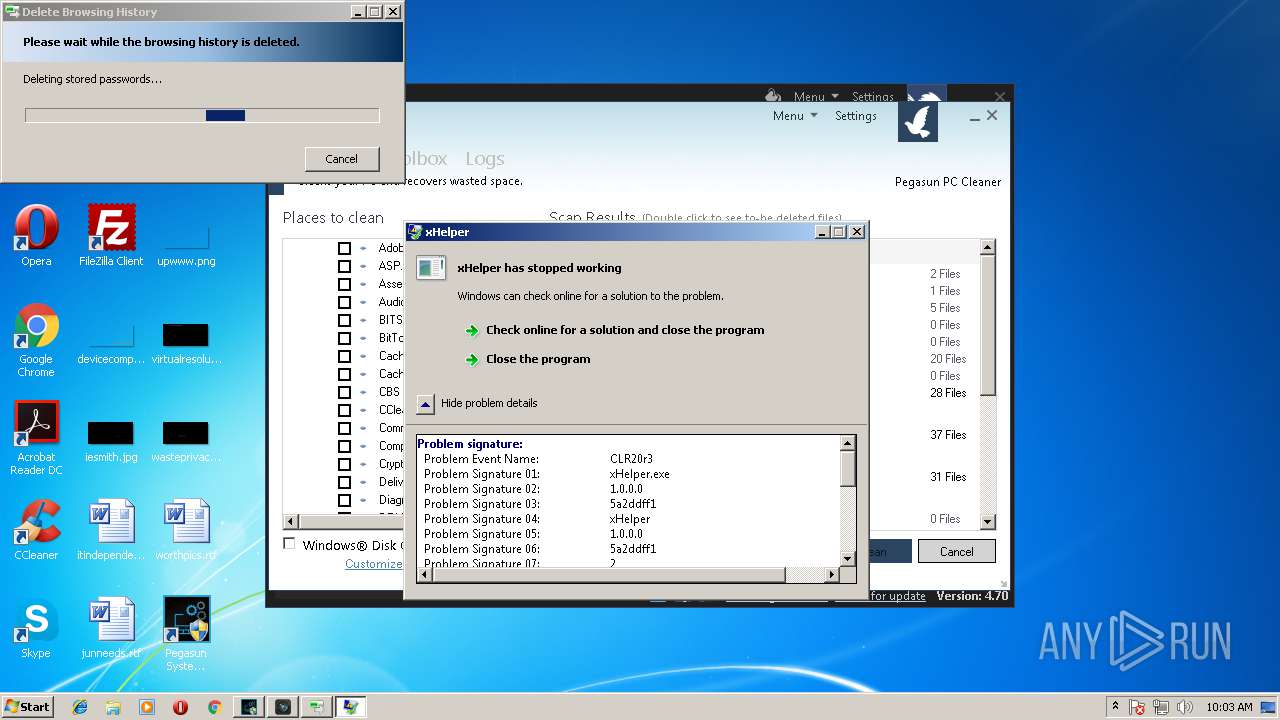The width and height of the screenshot is (1280, 720).
Task: Open the Opera desktop shortcut
Action: pos(36,235)
